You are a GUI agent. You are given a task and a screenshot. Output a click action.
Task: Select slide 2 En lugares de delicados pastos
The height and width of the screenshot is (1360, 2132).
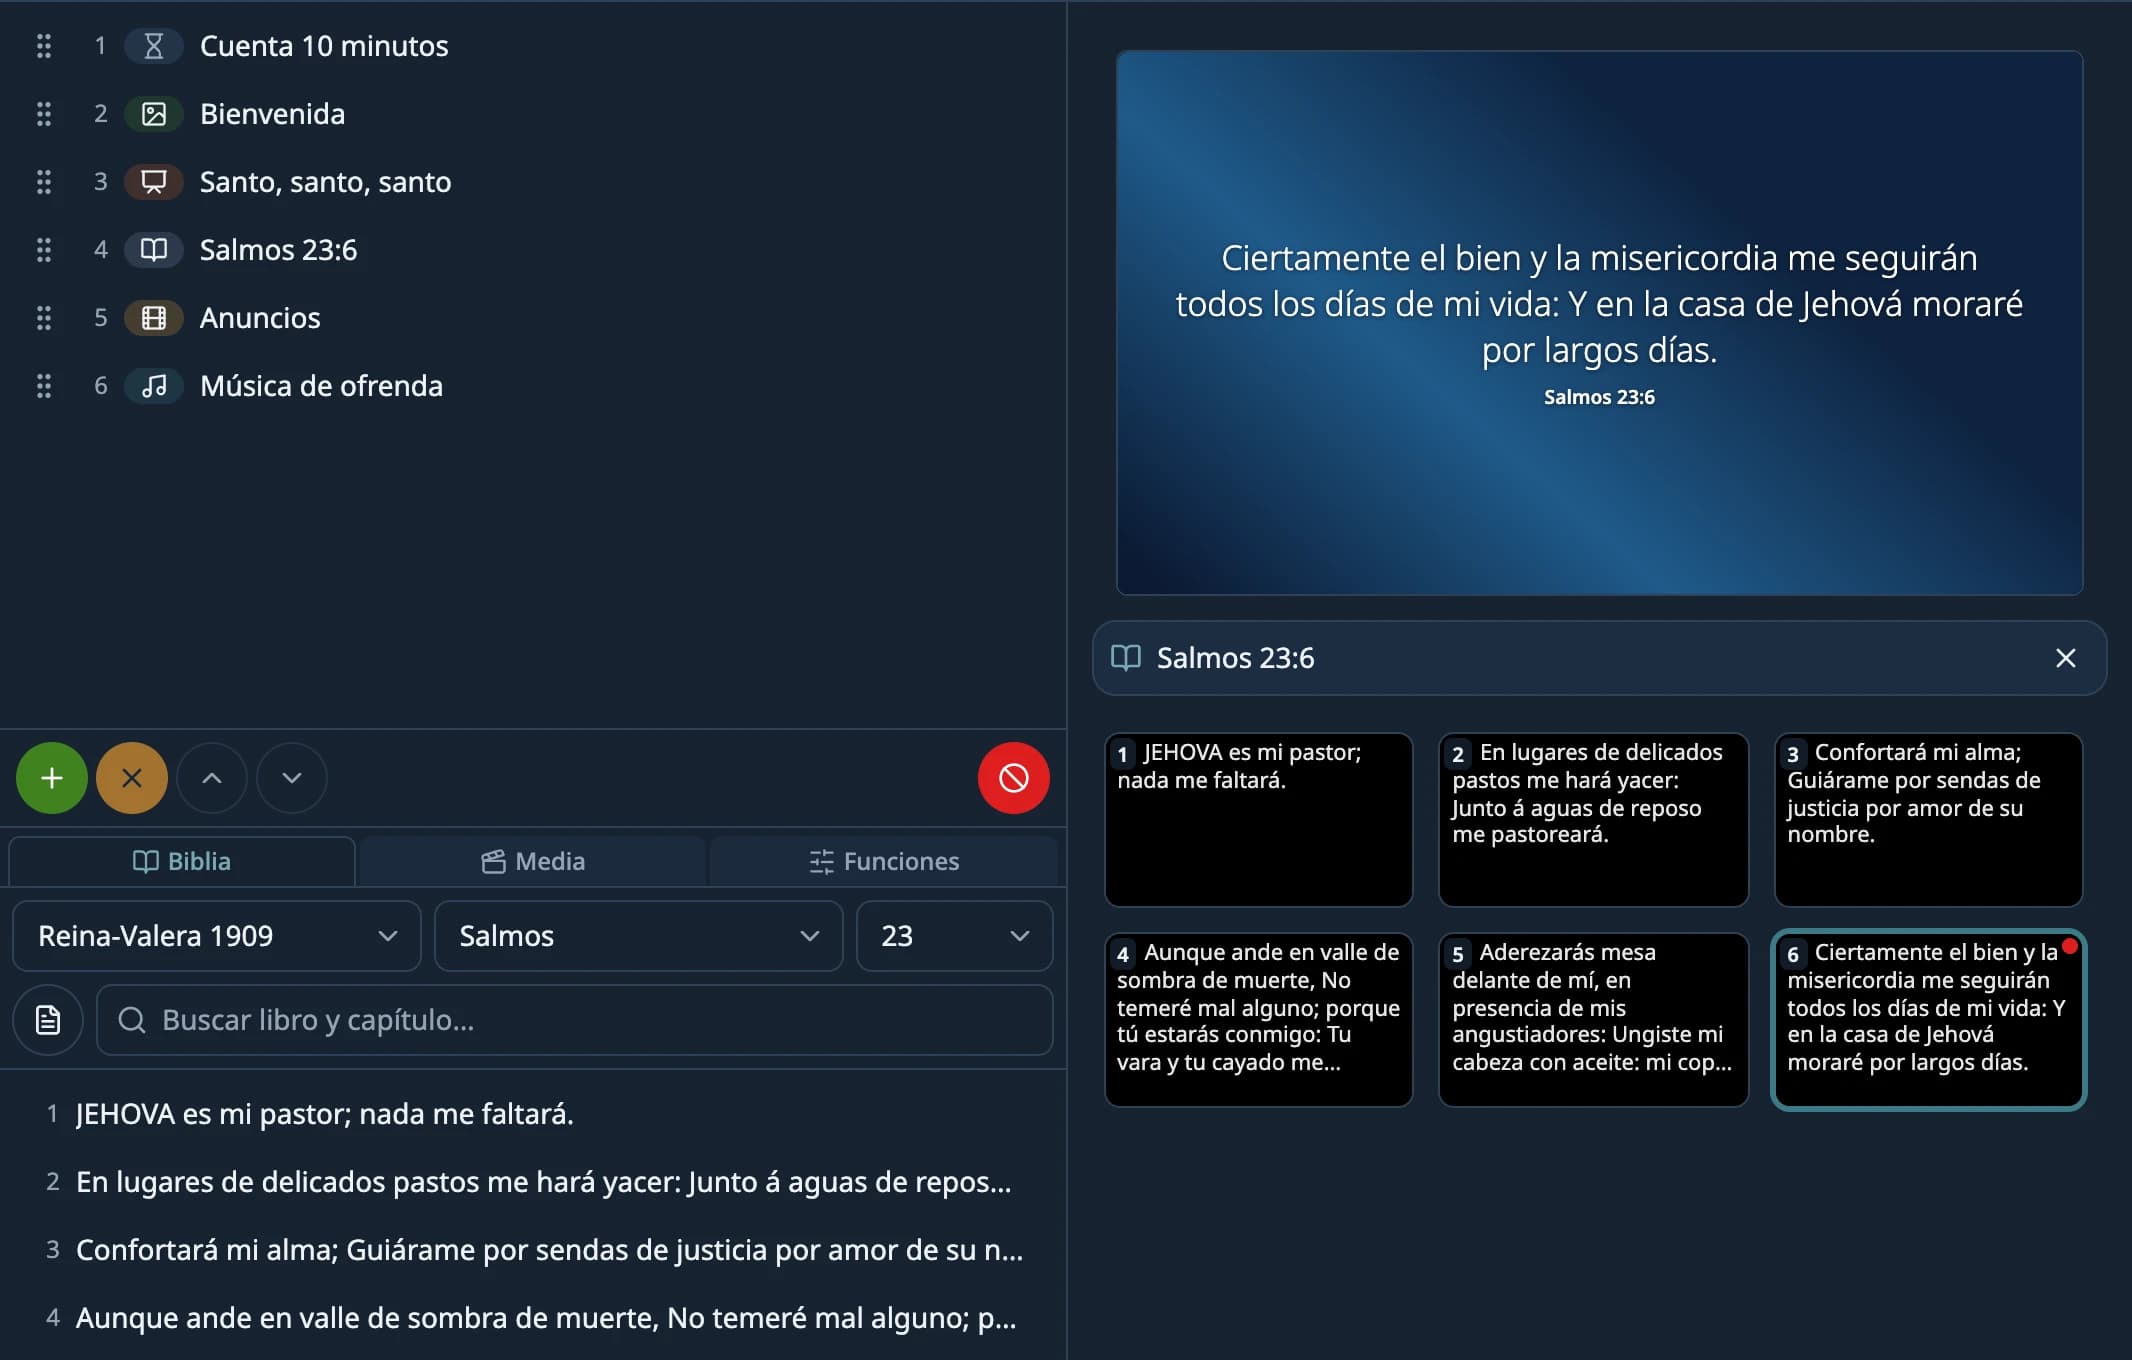point(1594,820)
